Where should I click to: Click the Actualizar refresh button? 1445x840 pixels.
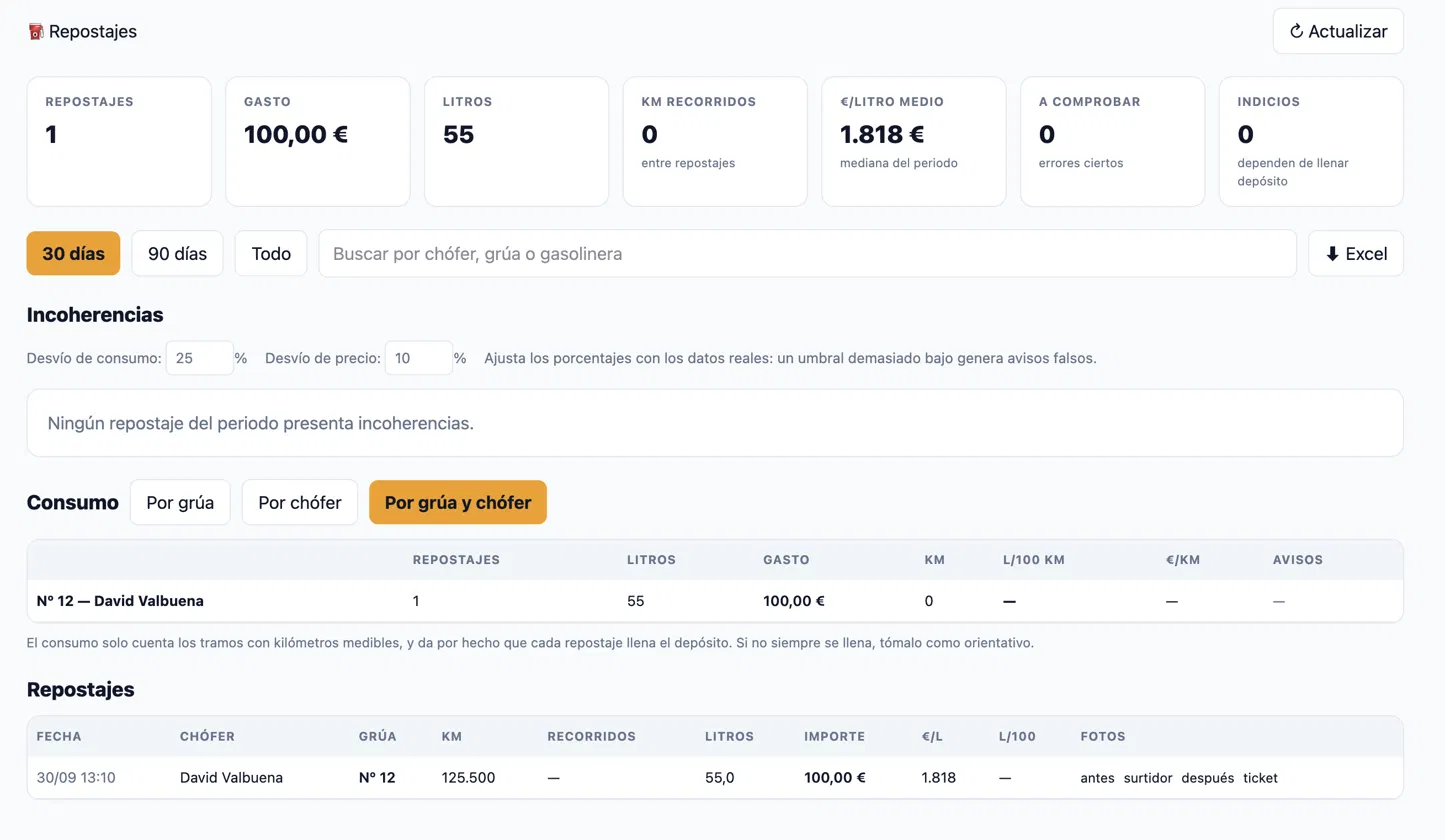1338,31
